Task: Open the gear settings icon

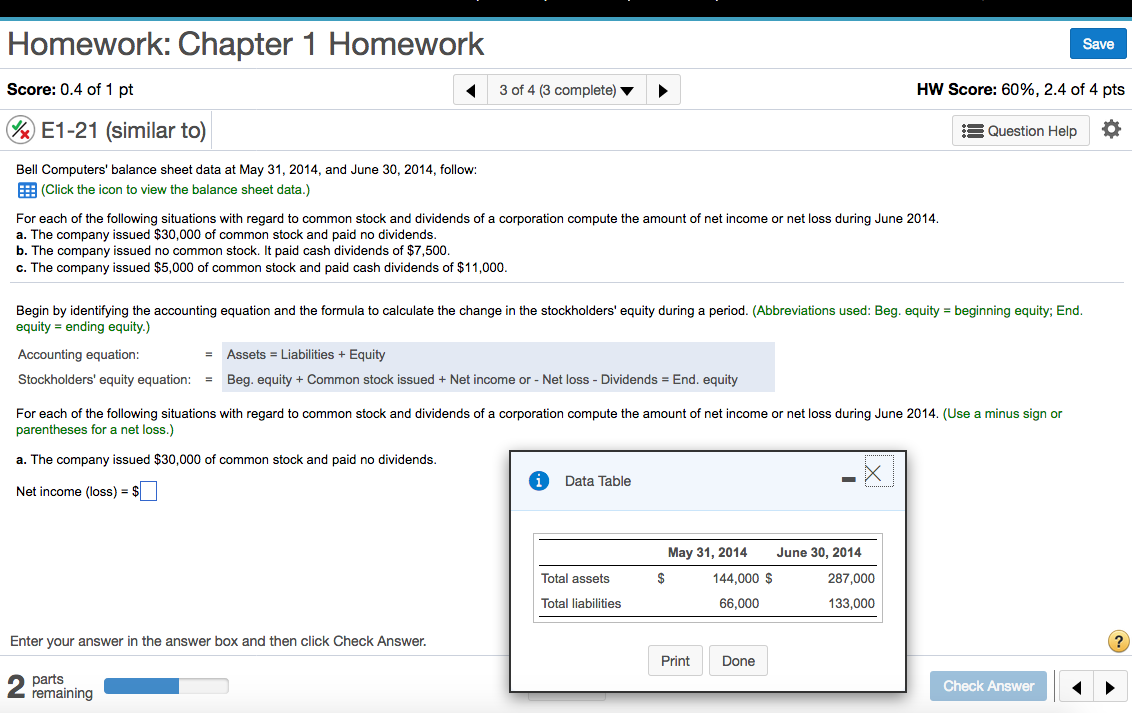Action: [1111, 128]
